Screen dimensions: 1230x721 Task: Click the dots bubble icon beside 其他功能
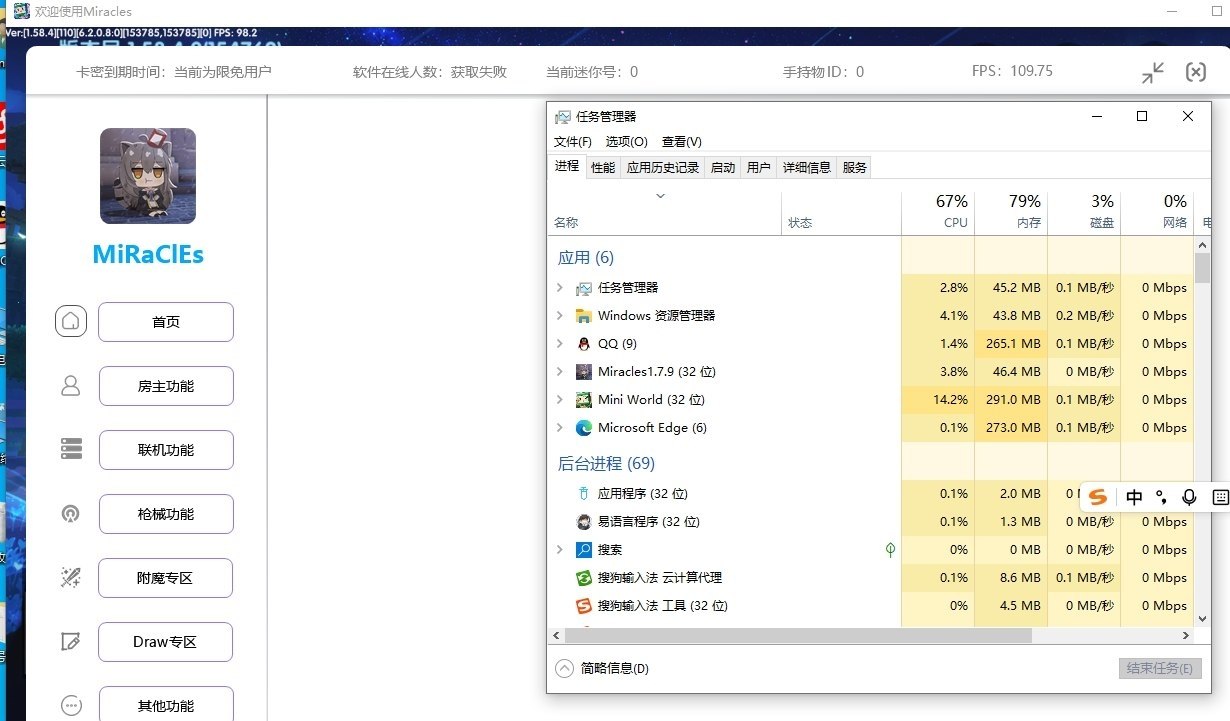pyautogui.click(x=71, y=705)
